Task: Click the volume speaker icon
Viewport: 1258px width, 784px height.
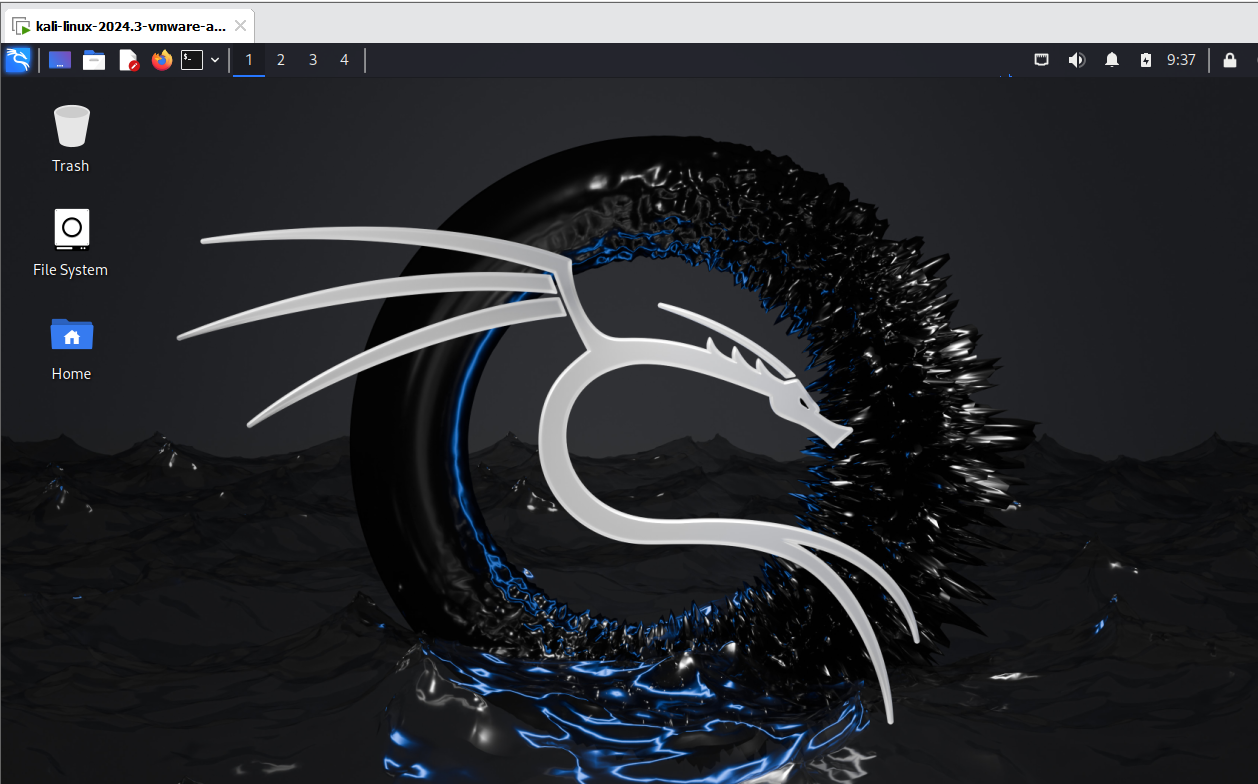Action: point(1076,60)
